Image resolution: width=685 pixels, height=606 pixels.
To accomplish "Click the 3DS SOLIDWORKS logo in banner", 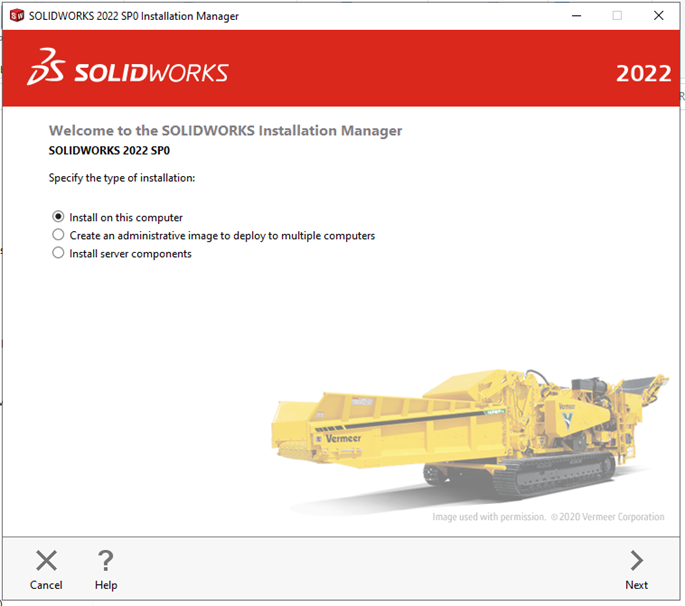I will point(128,67).
